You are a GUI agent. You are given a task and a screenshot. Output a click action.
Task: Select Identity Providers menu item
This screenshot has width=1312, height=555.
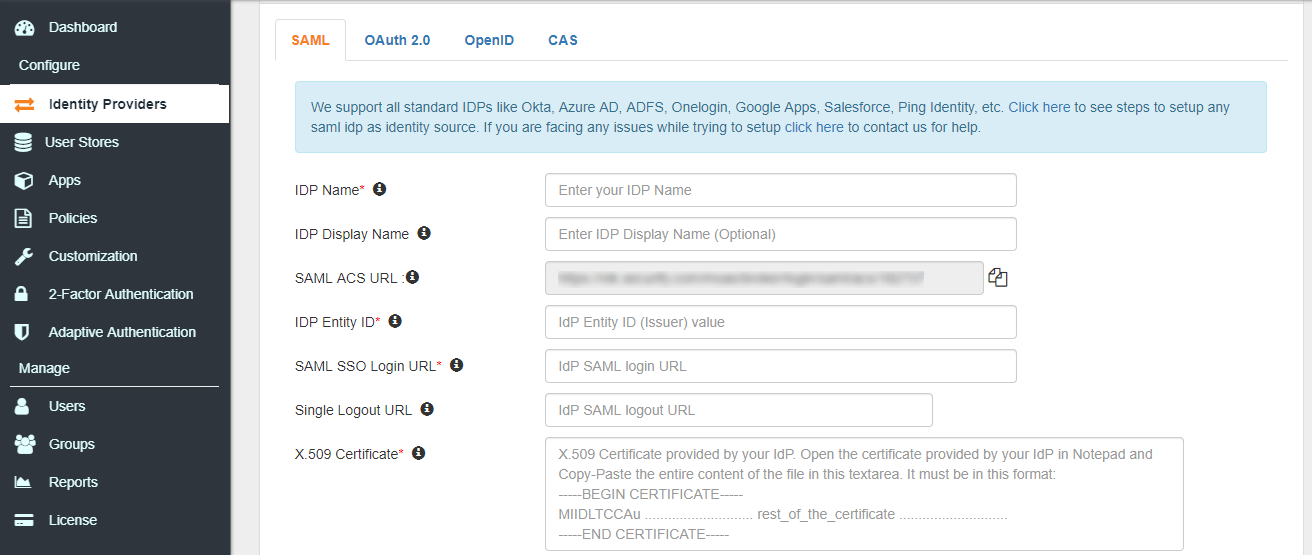pos(115,104)
